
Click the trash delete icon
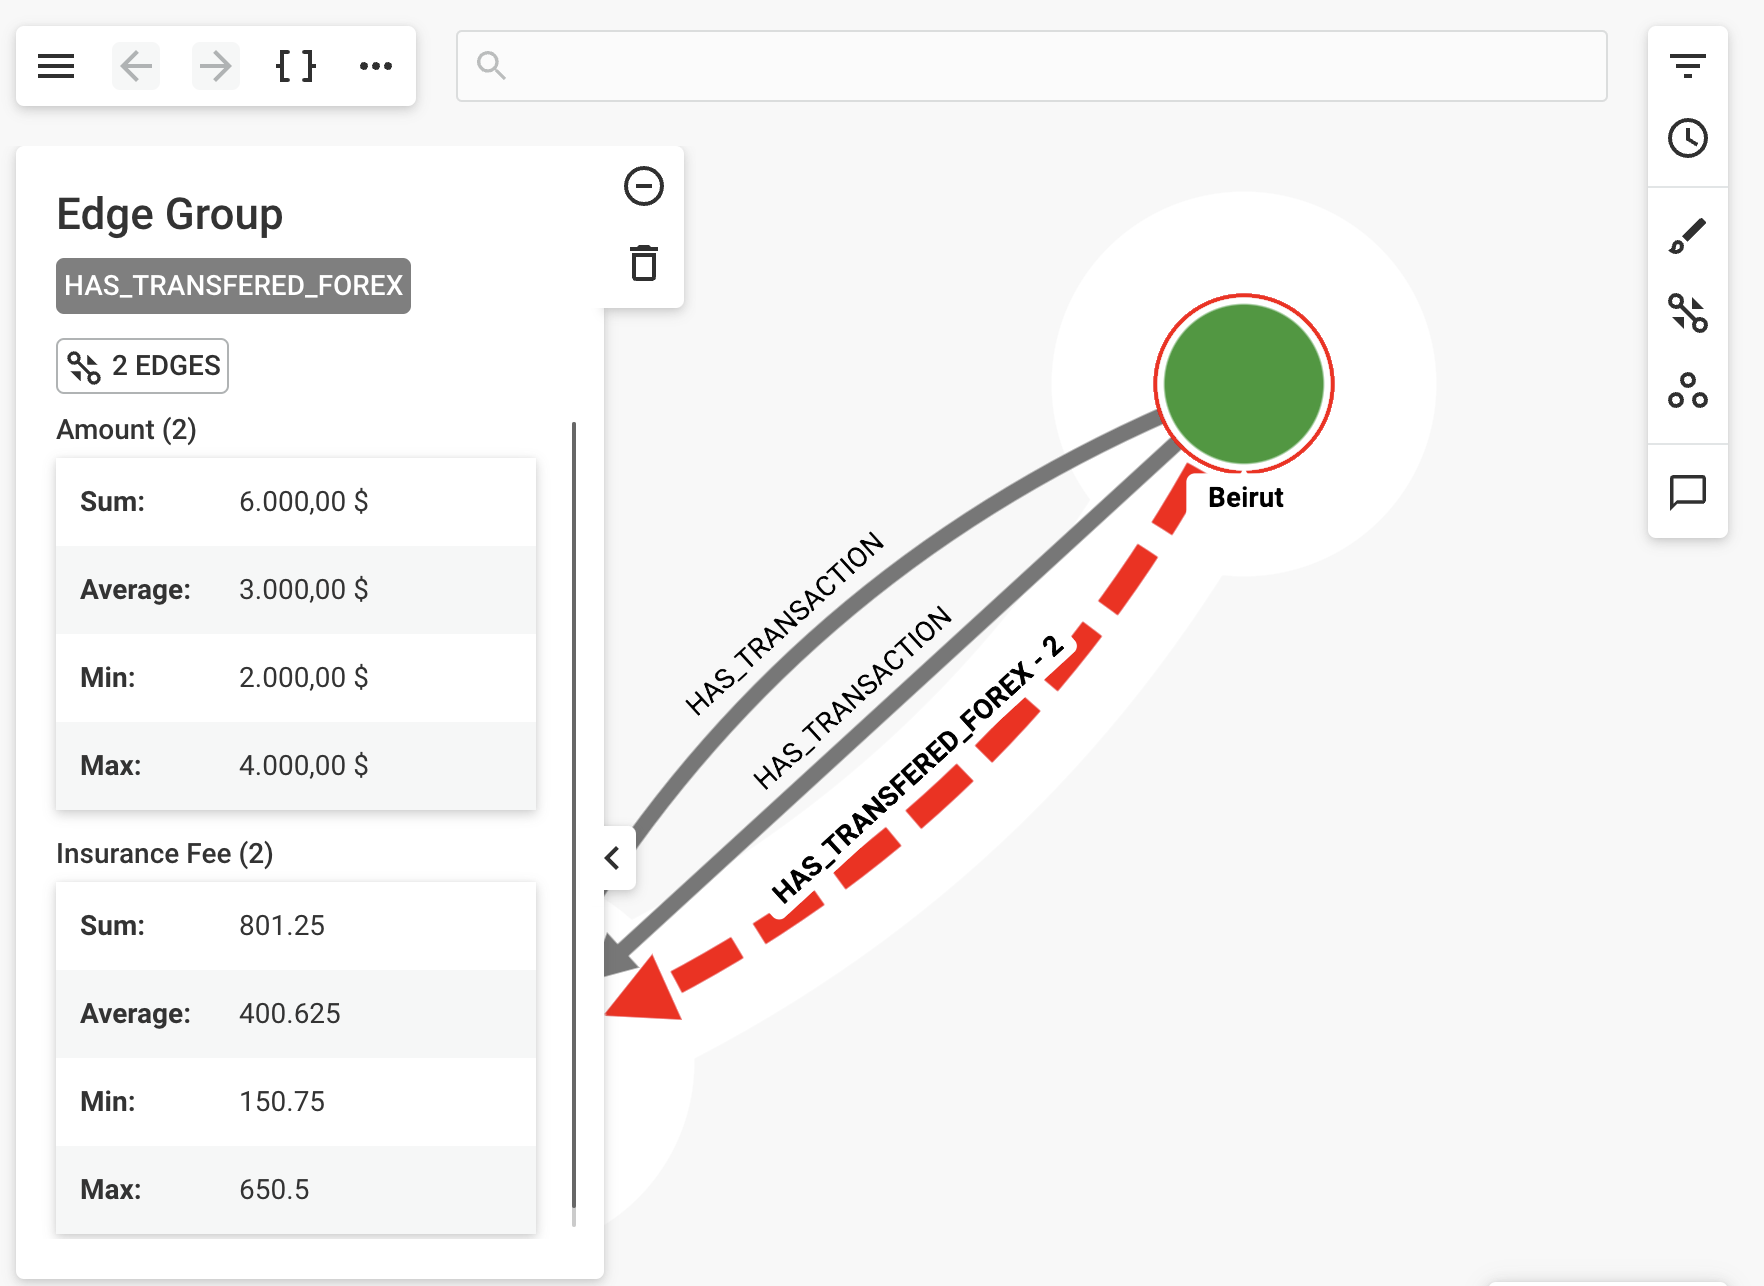tap(643, 263)
